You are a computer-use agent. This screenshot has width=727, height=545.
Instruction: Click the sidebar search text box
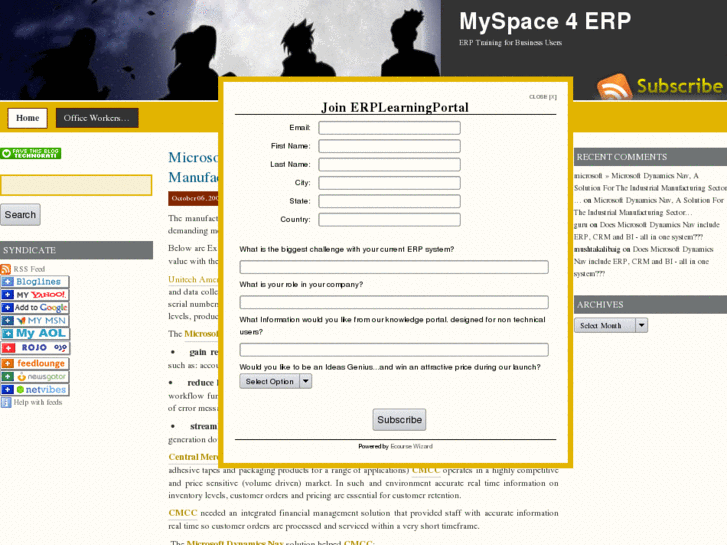point(76,185)
